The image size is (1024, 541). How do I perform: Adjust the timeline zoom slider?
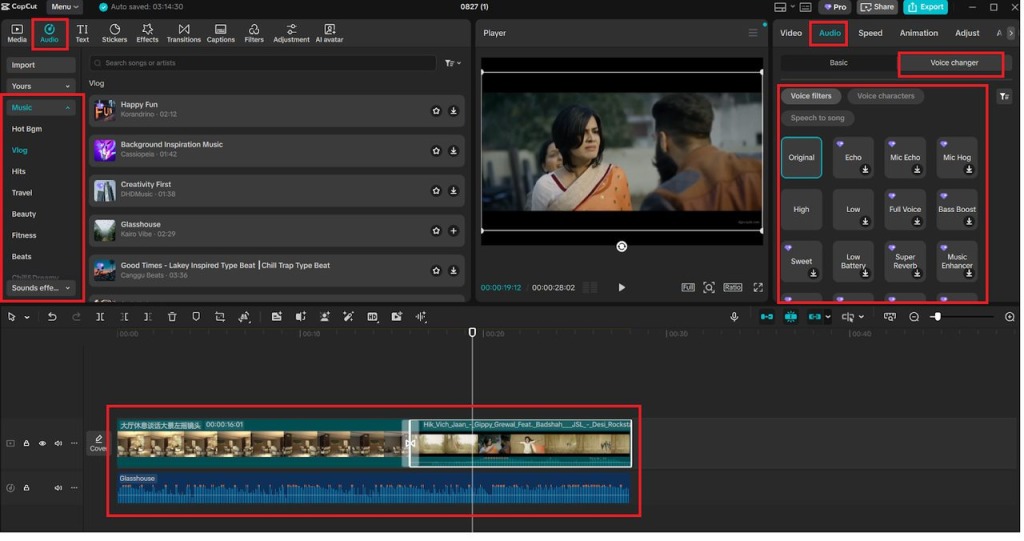(937, 317)
